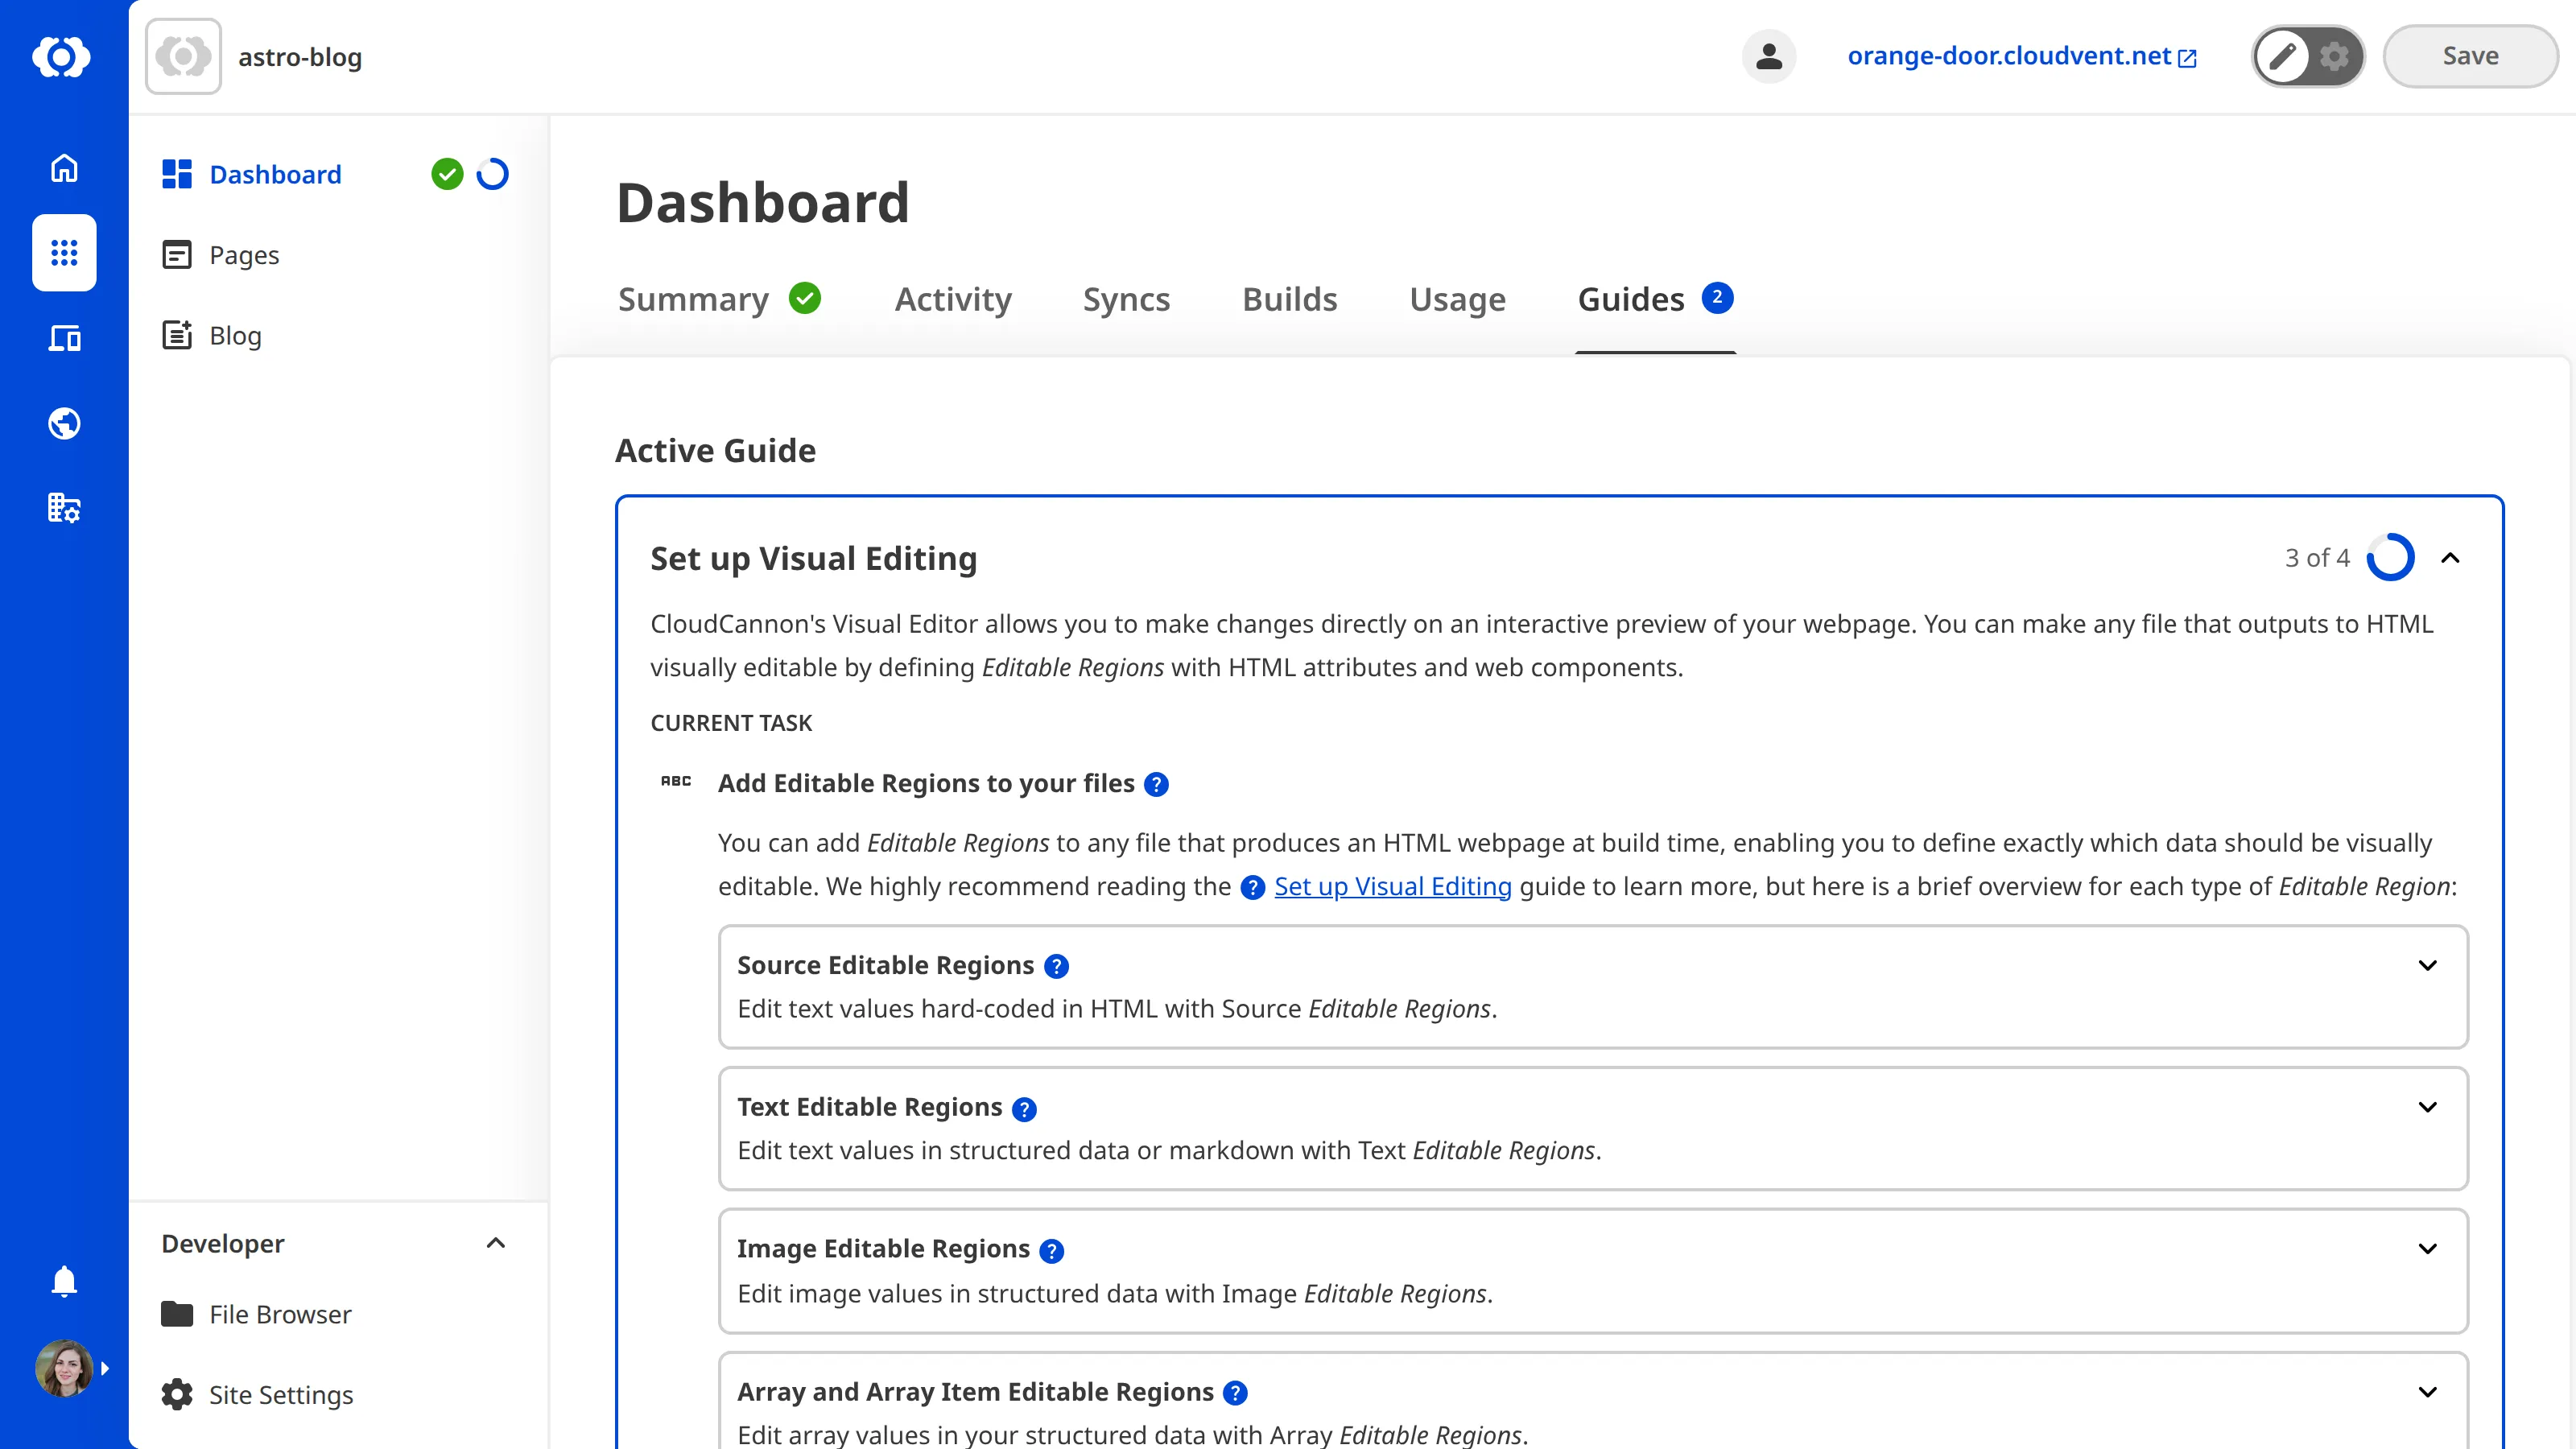Open notifications via the bell icon
The image size is (2576, 1449).
[x=63, y=1281]
